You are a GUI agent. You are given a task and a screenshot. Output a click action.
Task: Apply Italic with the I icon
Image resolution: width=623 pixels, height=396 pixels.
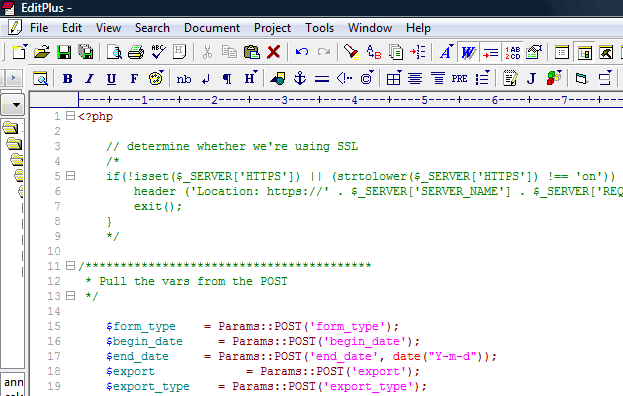point(89,79)
